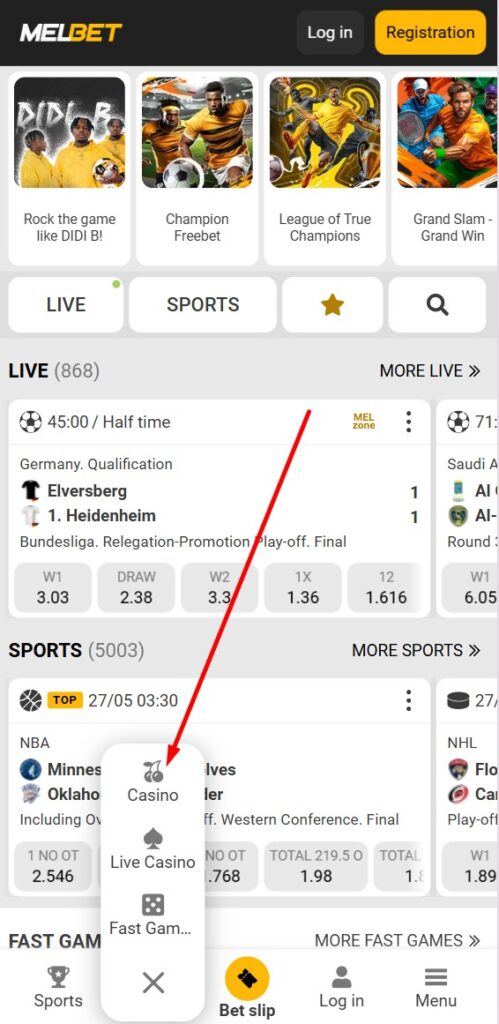499x1024 pixels.
Task: Click the search magnifier button
Action: coord(437,304)
